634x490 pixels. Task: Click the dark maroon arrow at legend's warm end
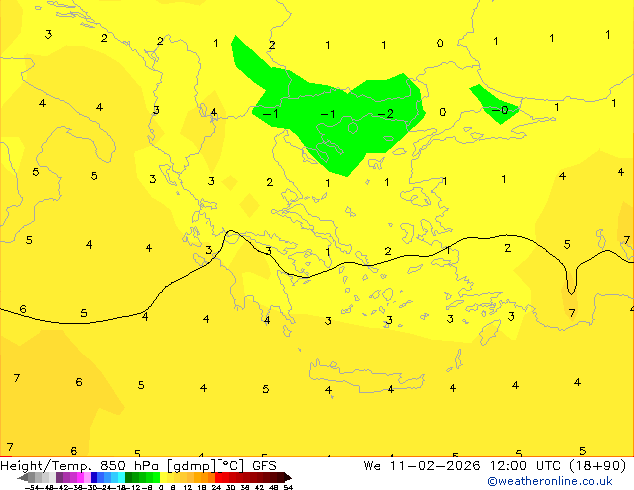coord(287,478)
